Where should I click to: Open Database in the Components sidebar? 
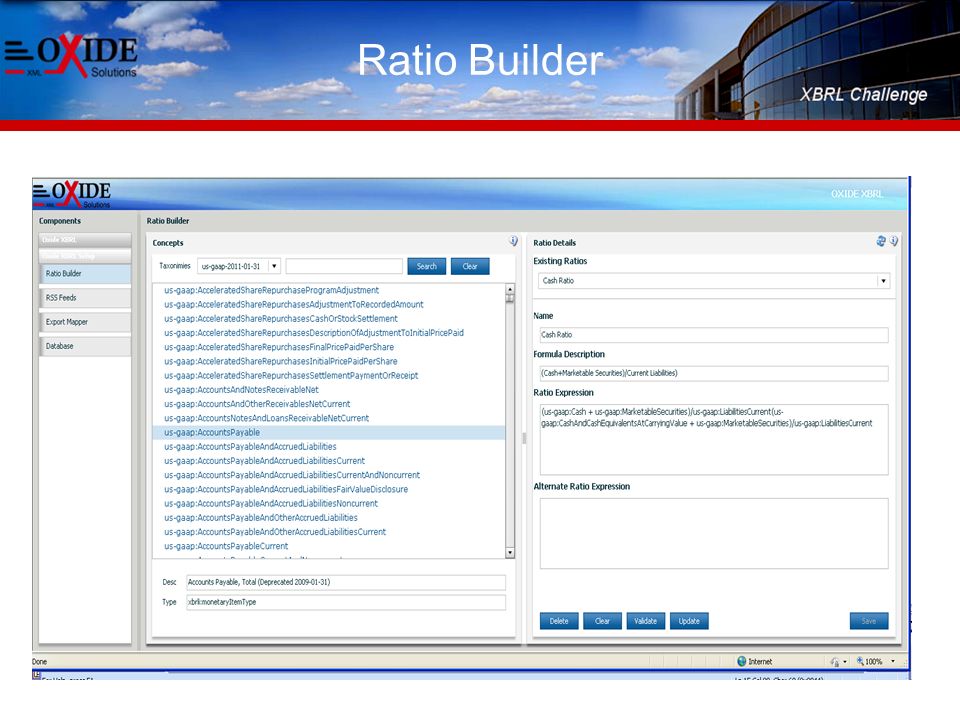pyautogui.click(x=85, y=346)
